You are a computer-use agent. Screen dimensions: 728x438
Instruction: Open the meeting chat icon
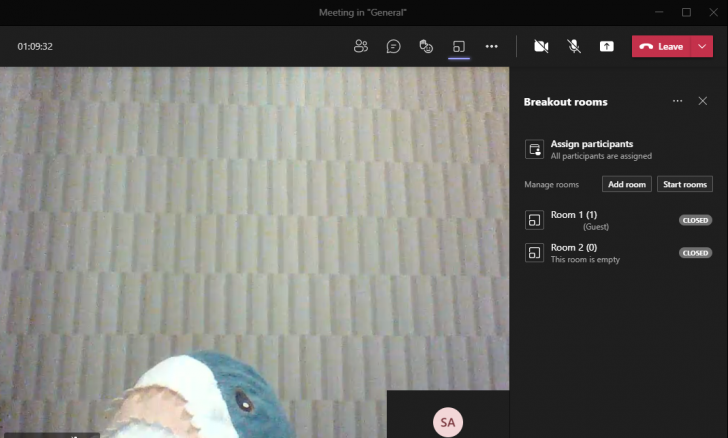coord(393,46)
